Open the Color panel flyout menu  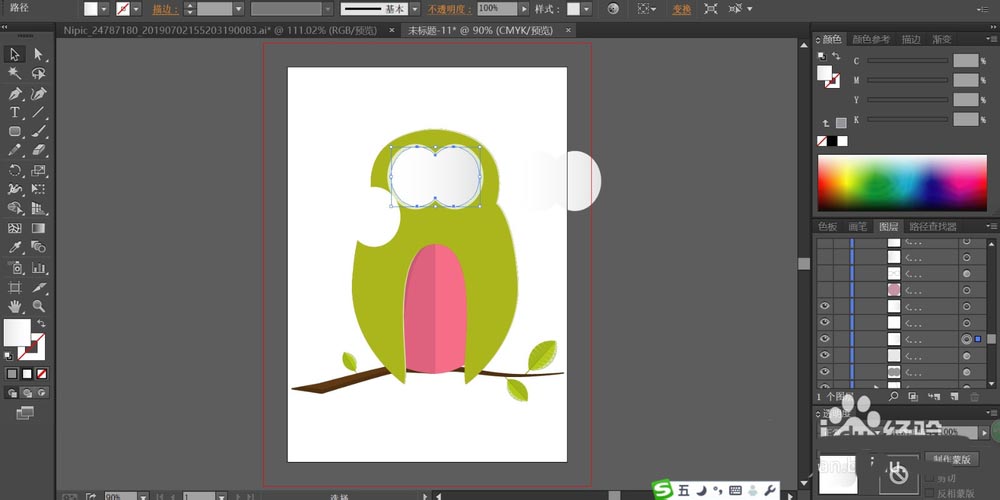(x=991, y=40)
